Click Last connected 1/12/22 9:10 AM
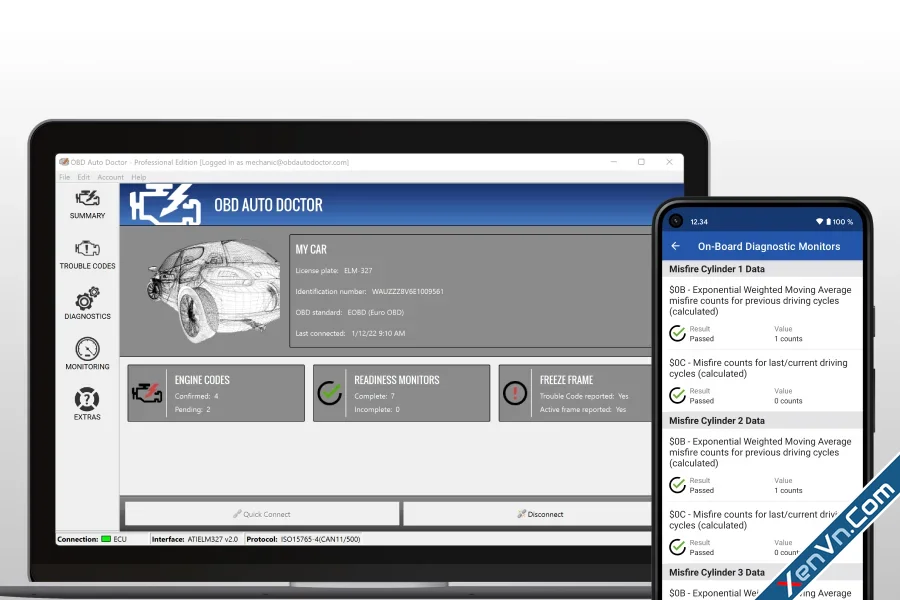 click(x=350, y=334)
